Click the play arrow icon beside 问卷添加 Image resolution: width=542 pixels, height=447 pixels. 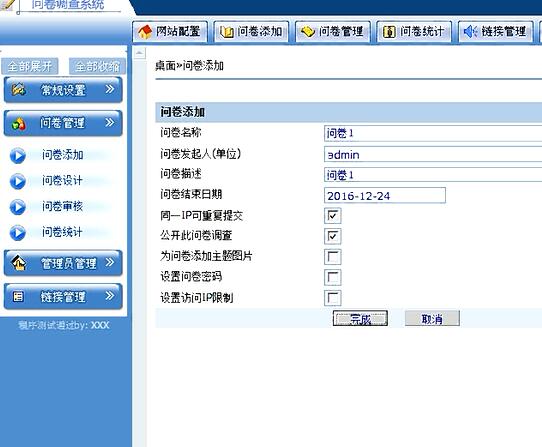click(18, 156)
